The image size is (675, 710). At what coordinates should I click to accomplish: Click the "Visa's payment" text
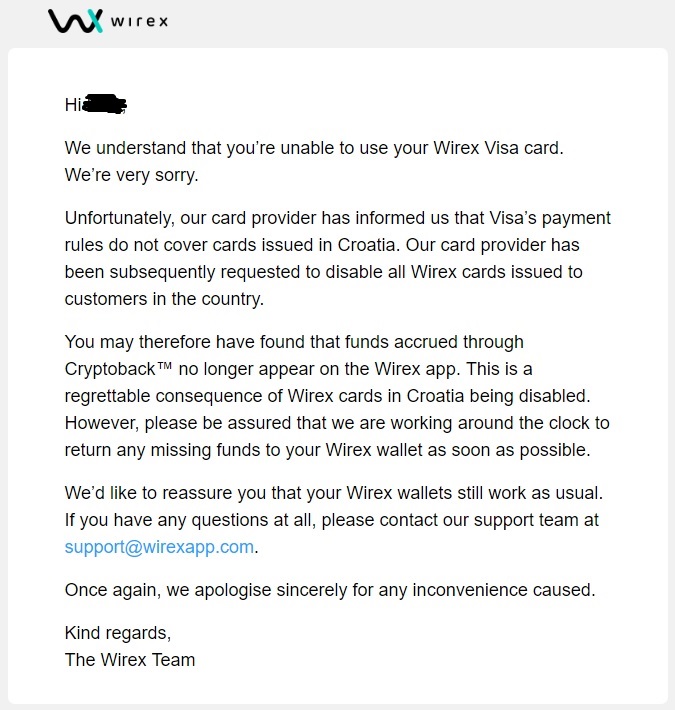coord(550,218)
